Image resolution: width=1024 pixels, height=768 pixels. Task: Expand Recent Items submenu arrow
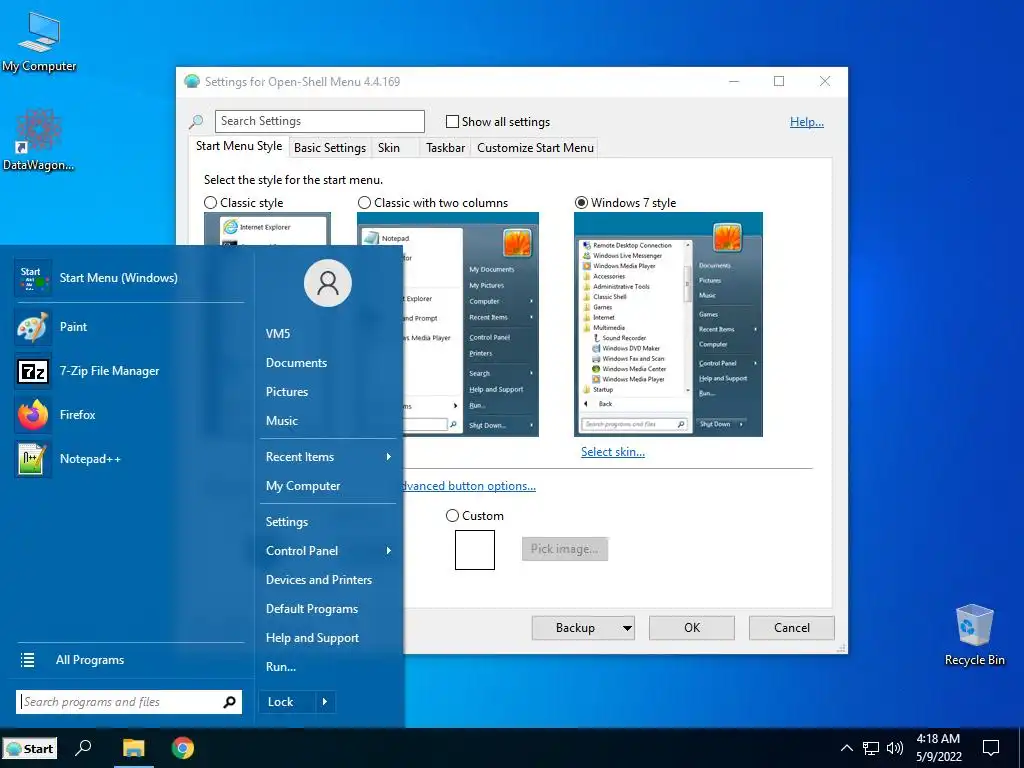[x=389, y=456]
